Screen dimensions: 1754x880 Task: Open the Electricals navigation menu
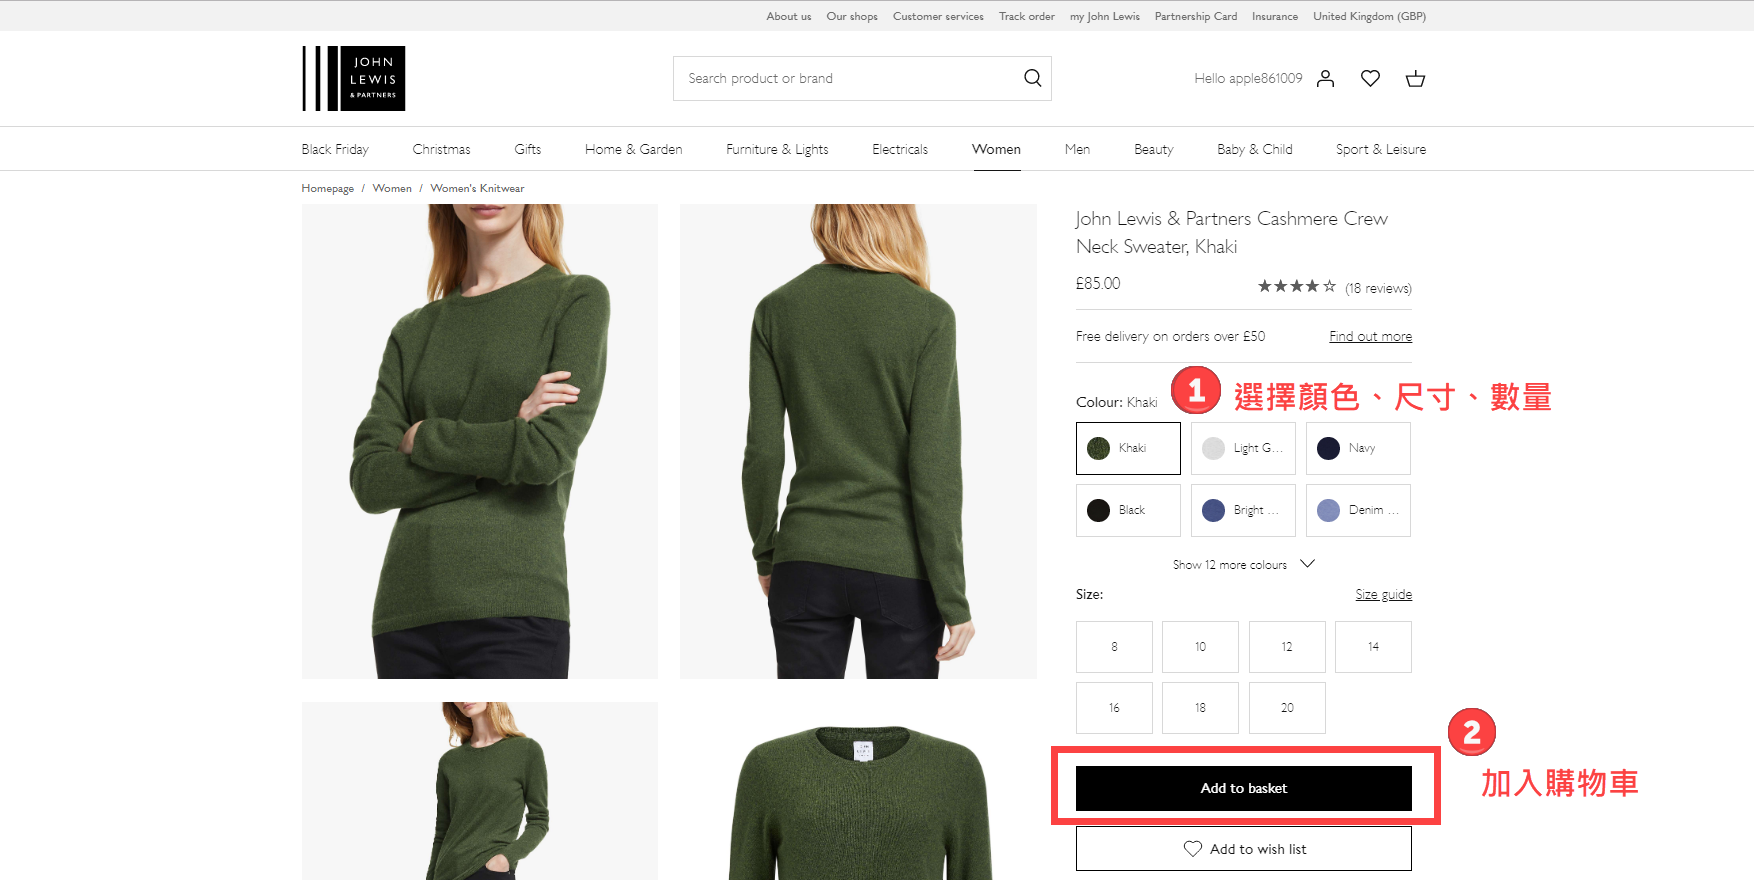(x=900, y=149)
